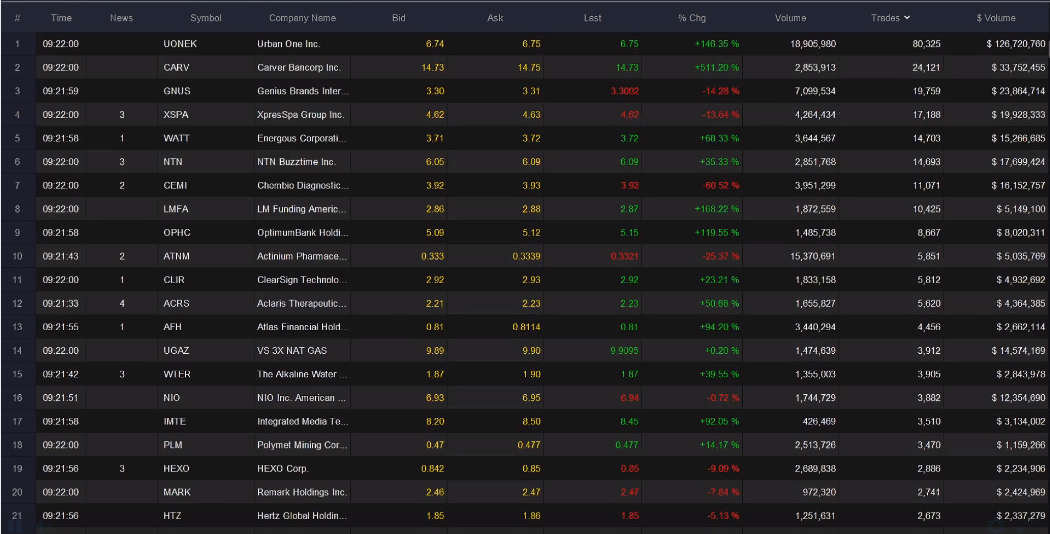Sort by Symbol column header
Screen dimensions: 1050x534
206,18
